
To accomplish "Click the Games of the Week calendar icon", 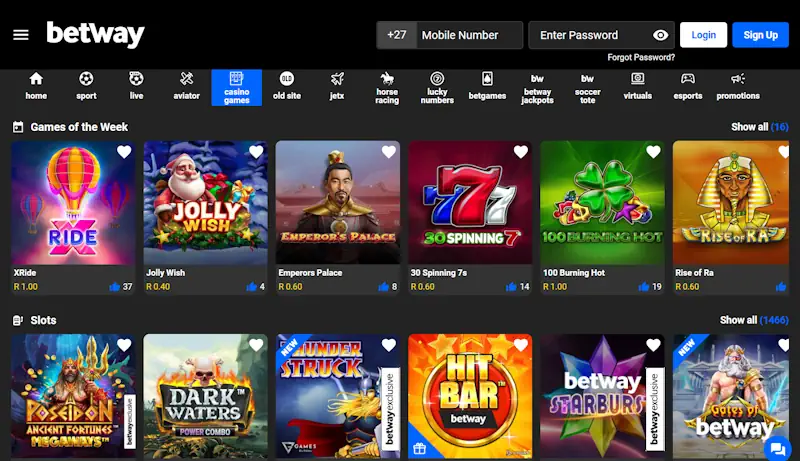I will [18, 127].
